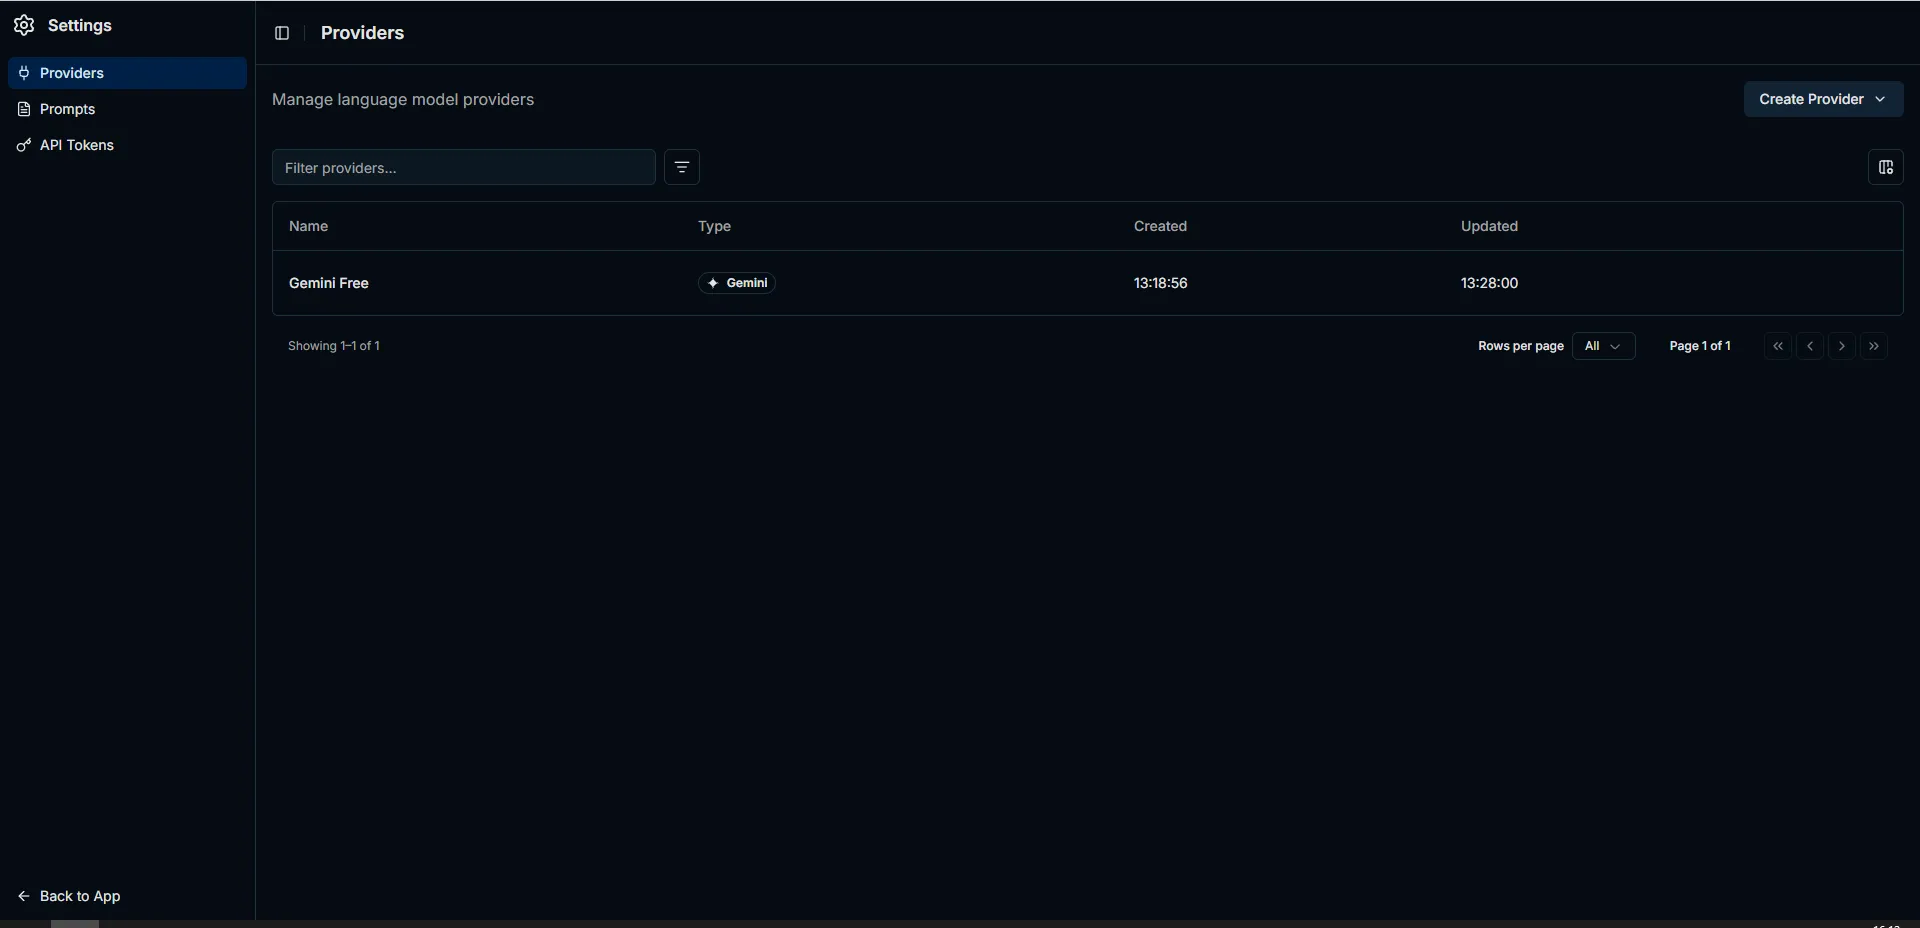Sort by the Name column header

pyautogui.click(x=308, y=226)
